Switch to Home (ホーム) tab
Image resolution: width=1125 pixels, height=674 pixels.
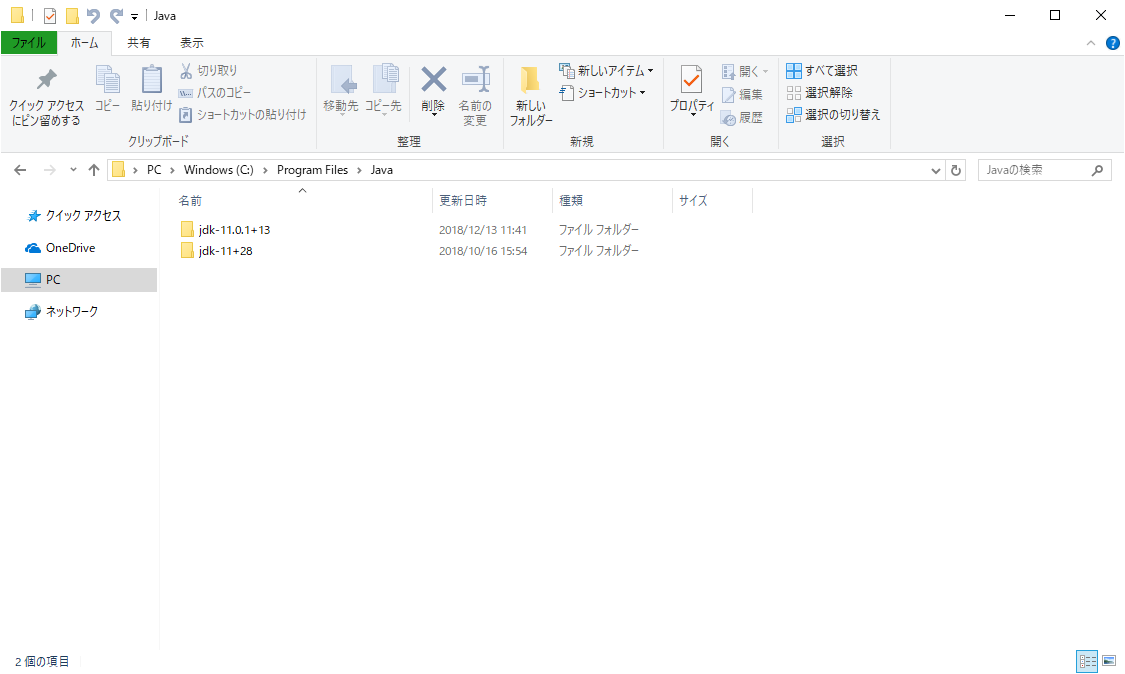[x=85, y=43]
